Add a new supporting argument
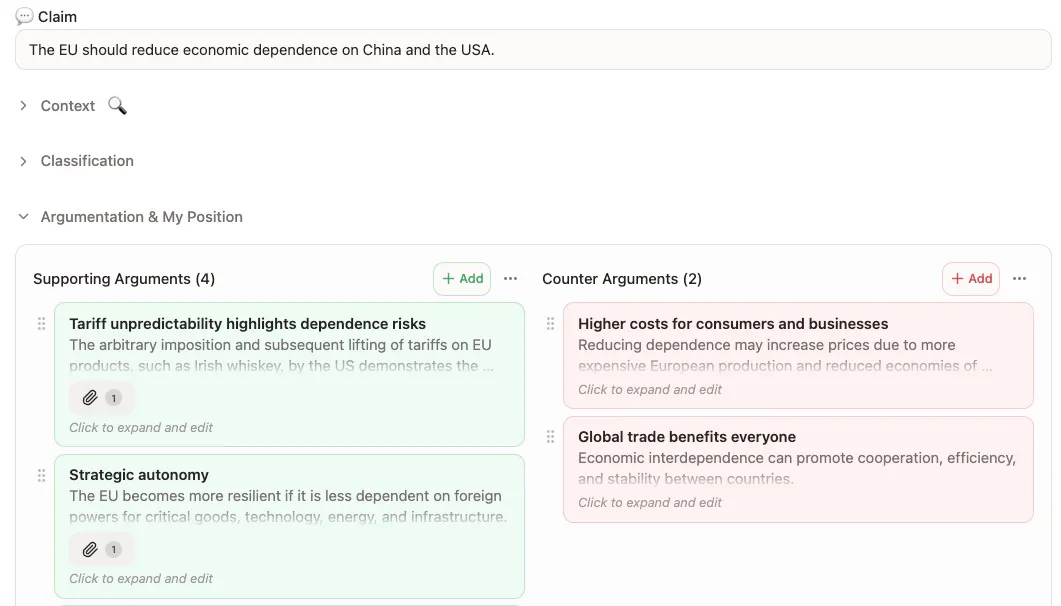Image resolution: width=1061 pixels, height=606 pixels. pyautogui.click(x=462, y=279)
